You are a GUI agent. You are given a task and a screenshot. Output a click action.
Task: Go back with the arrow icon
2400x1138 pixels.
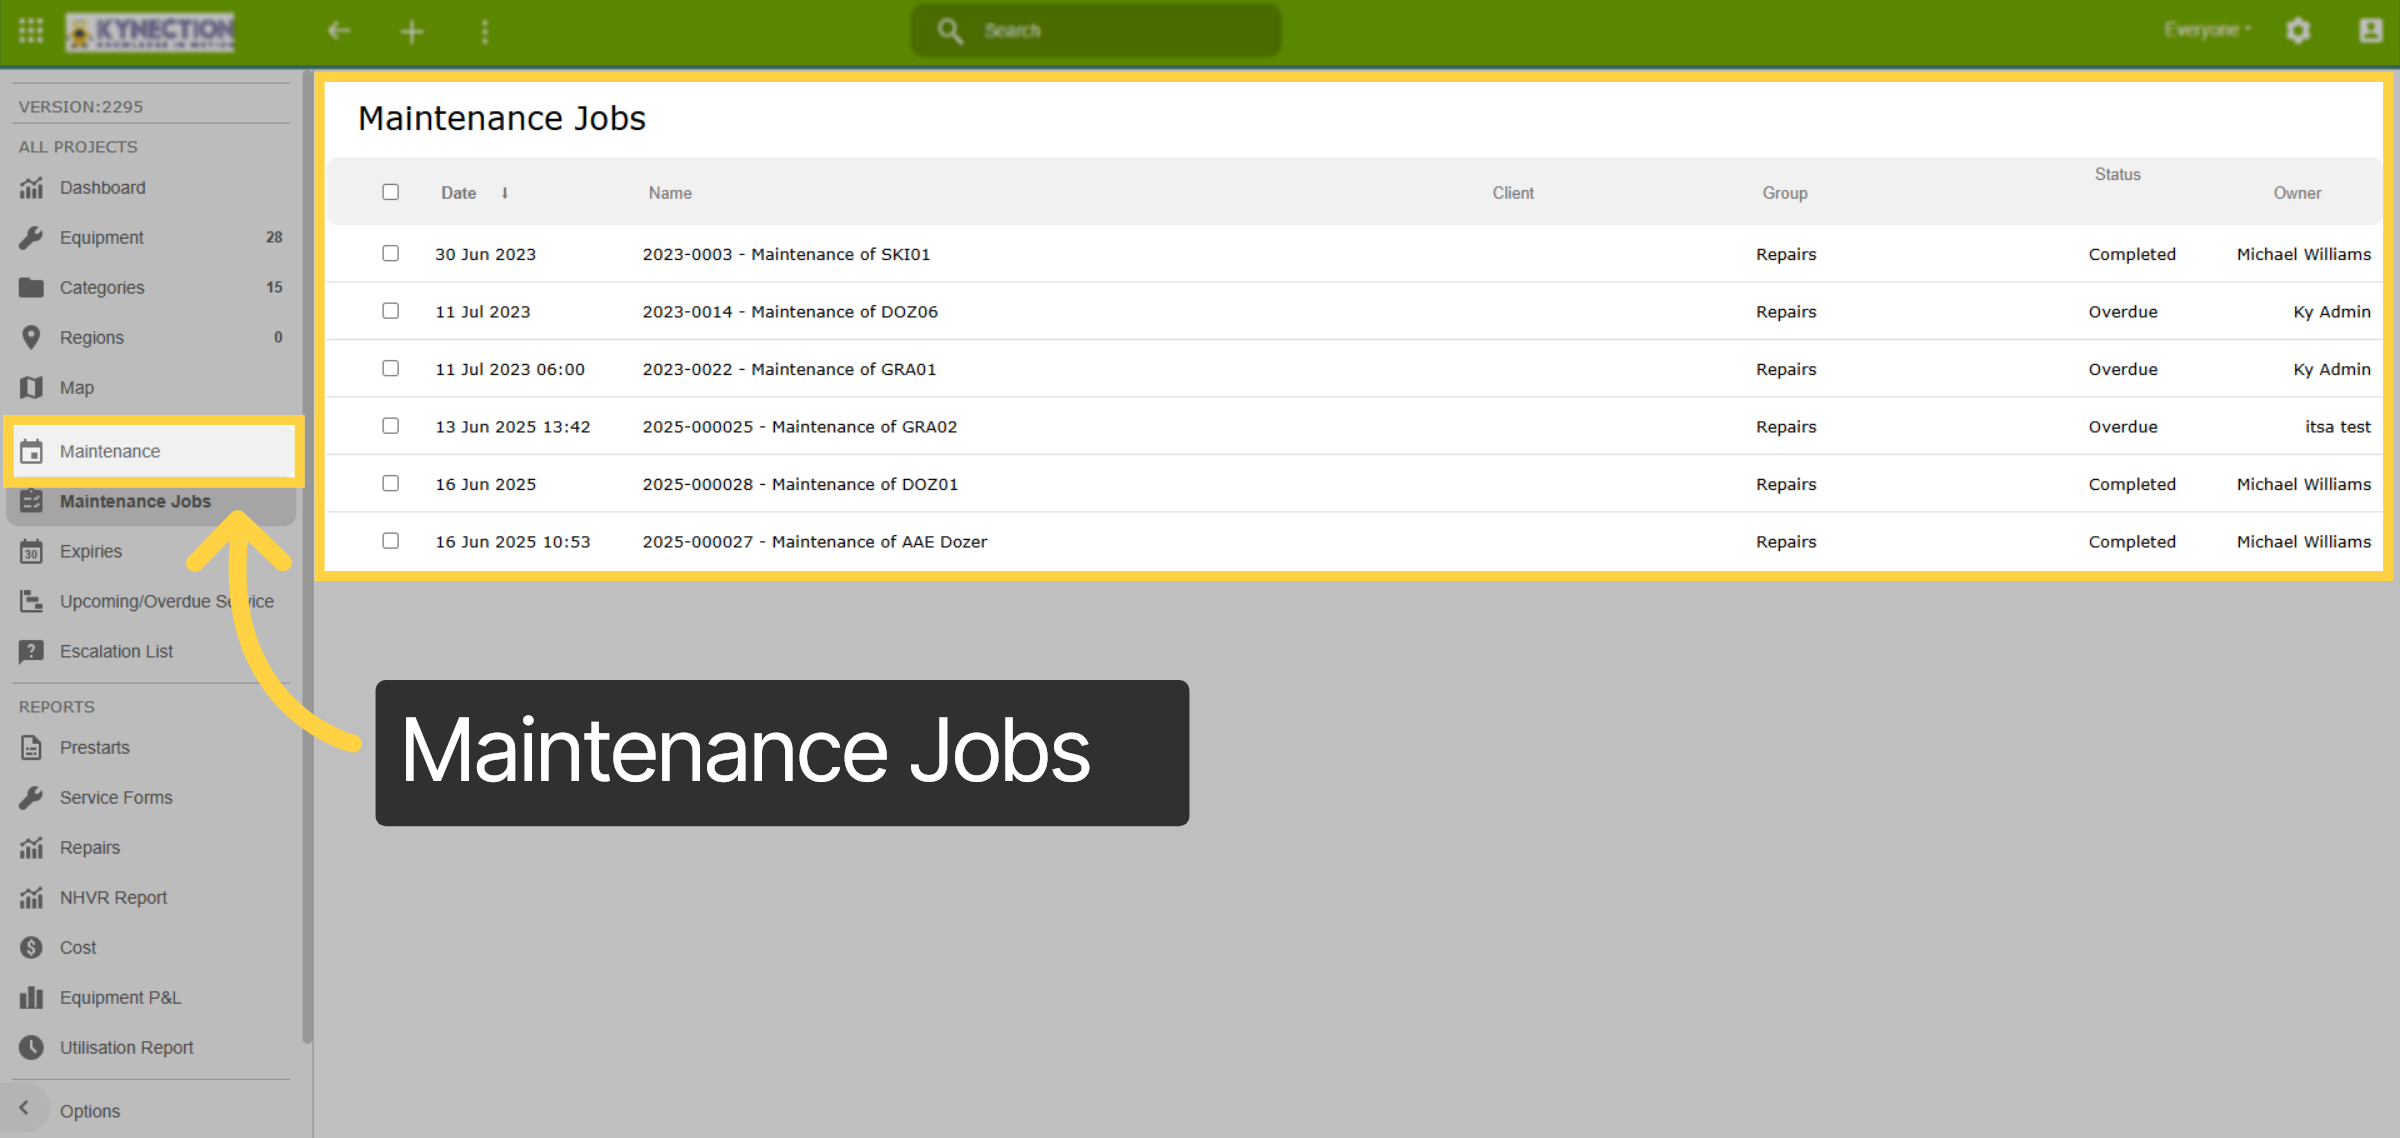[339, 31]
